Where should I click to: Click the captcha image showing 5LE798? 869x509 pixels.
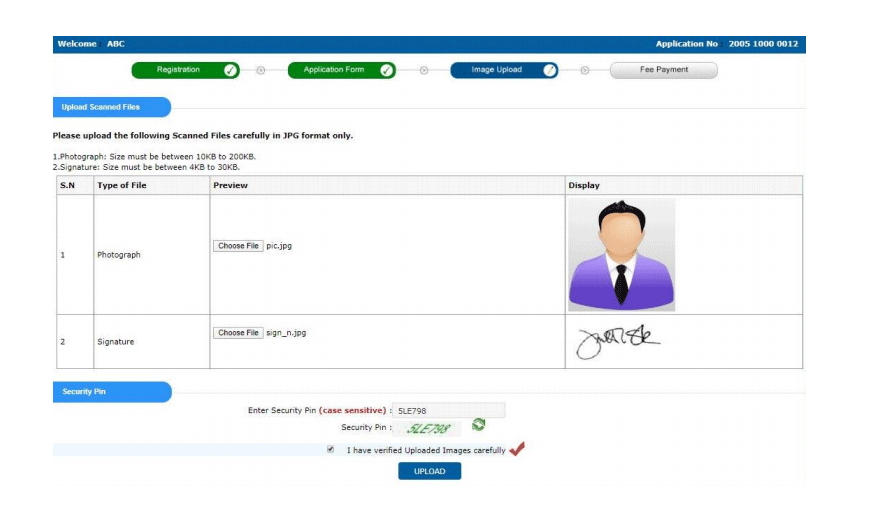429,428
